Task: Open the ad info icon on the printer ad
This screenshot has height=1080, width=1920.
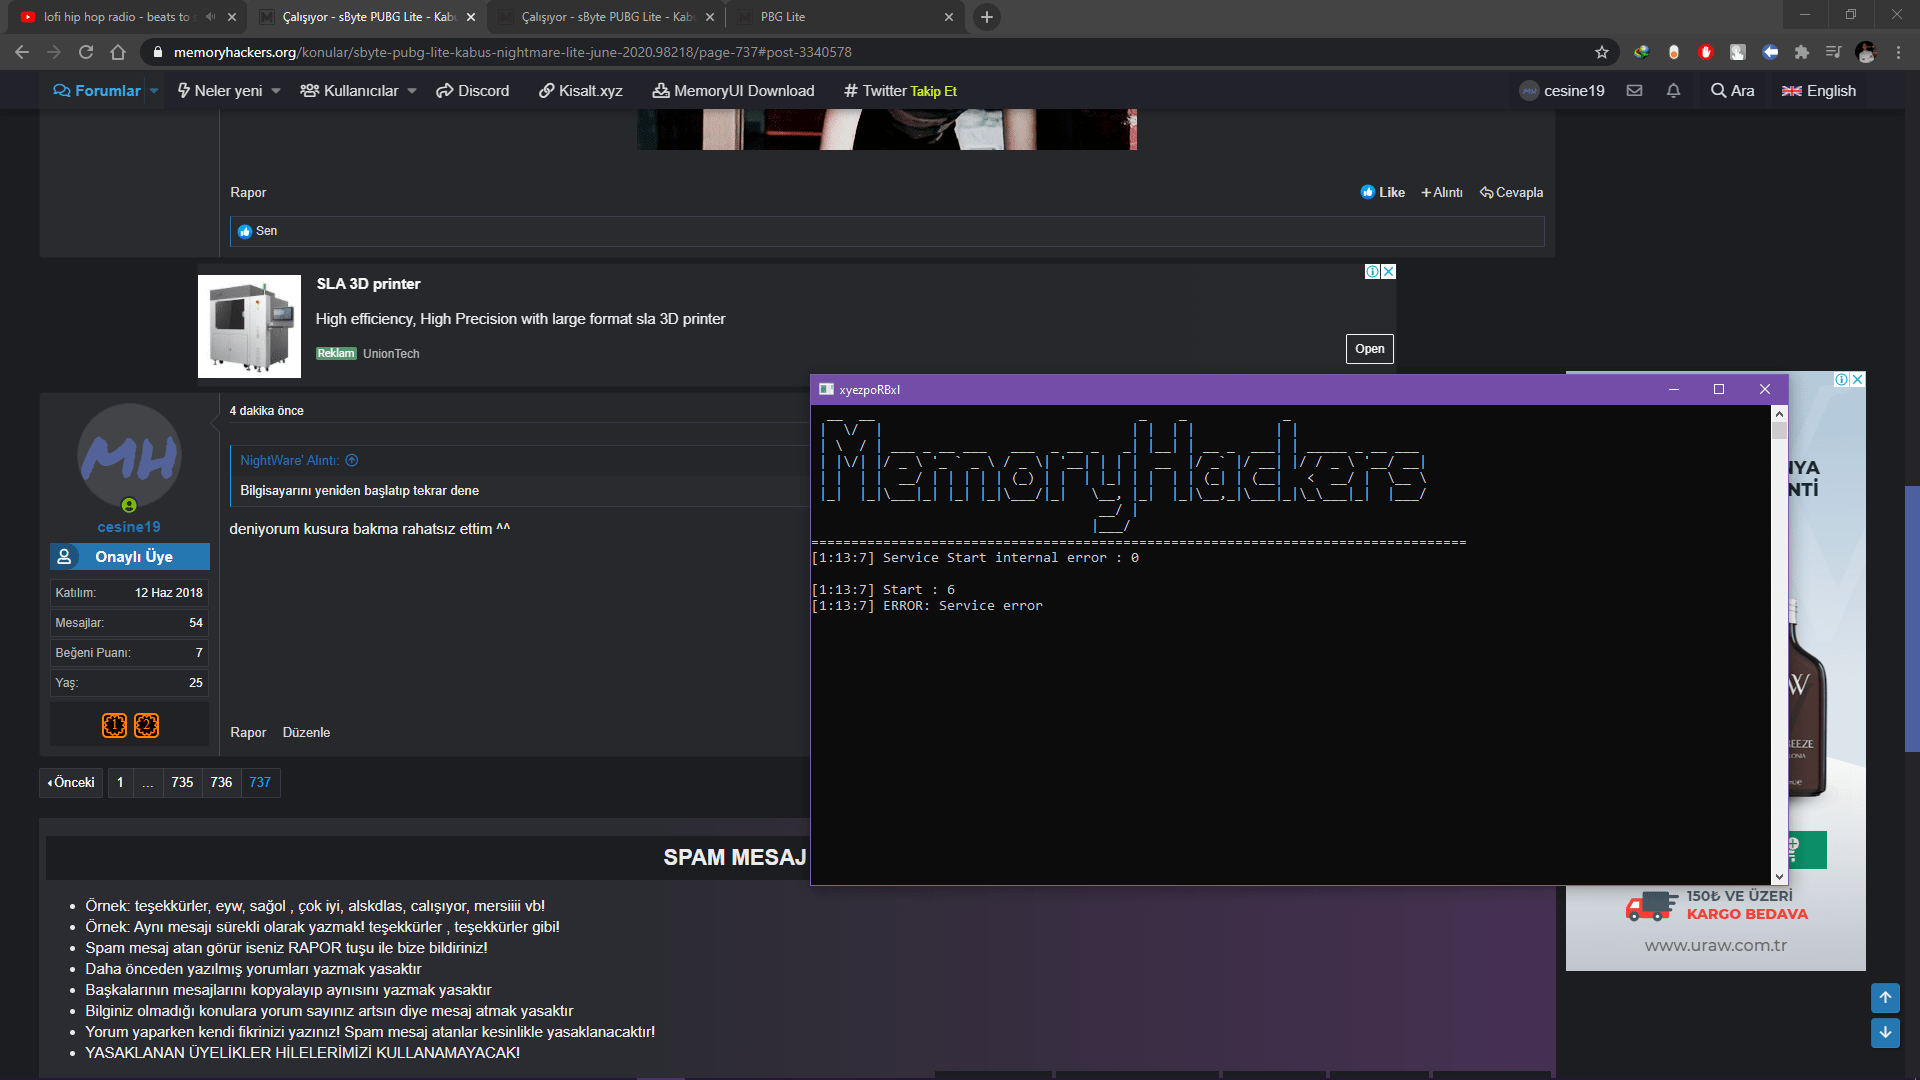Action: [x=1373, y=272]
